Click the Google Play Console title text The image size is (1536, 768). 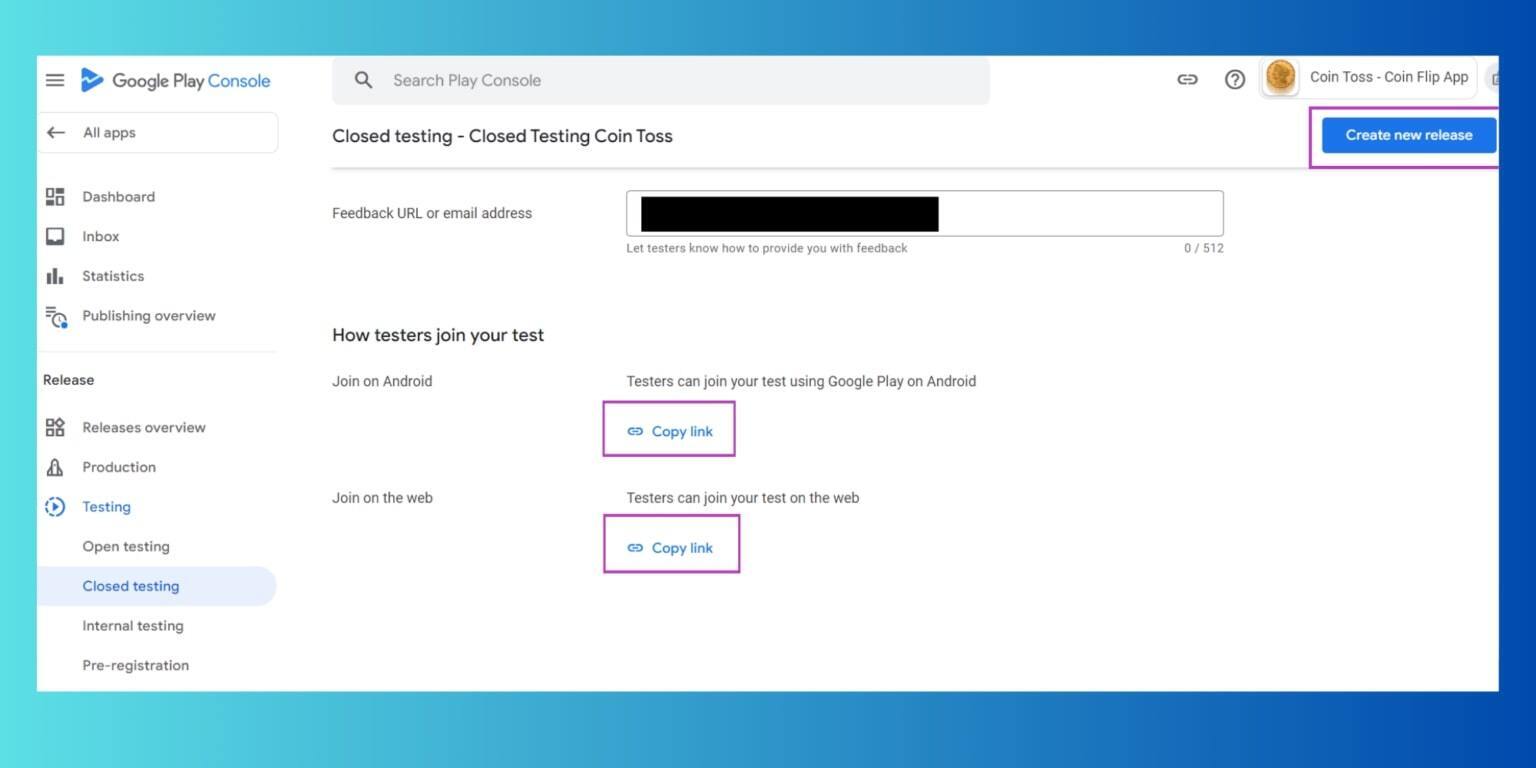(x=191, y=81)
